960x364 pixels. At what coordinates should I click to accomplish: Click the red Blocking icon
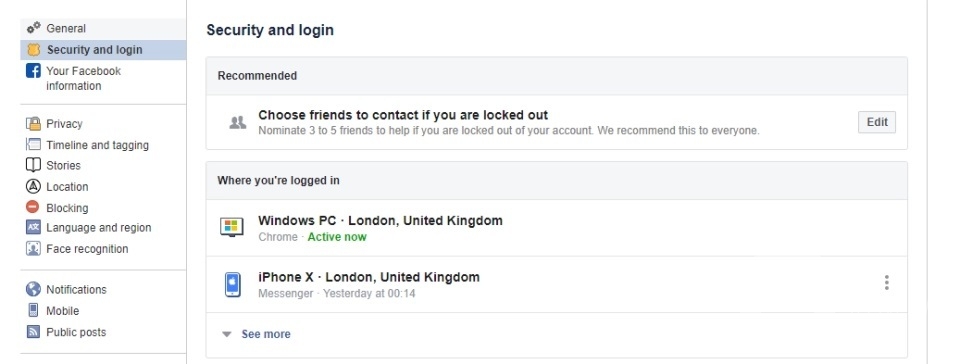[x=33, y=207]
